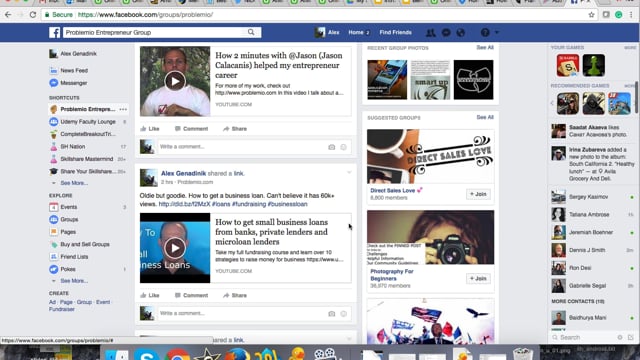Screen dimensions: 640x360
Task: Click chat Search field
Action: 583,337
